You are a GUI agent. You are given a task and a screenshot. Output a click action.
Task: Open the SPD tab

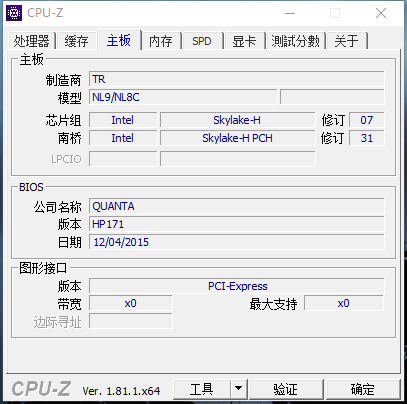pyautogui.click(x=202, y=41)
